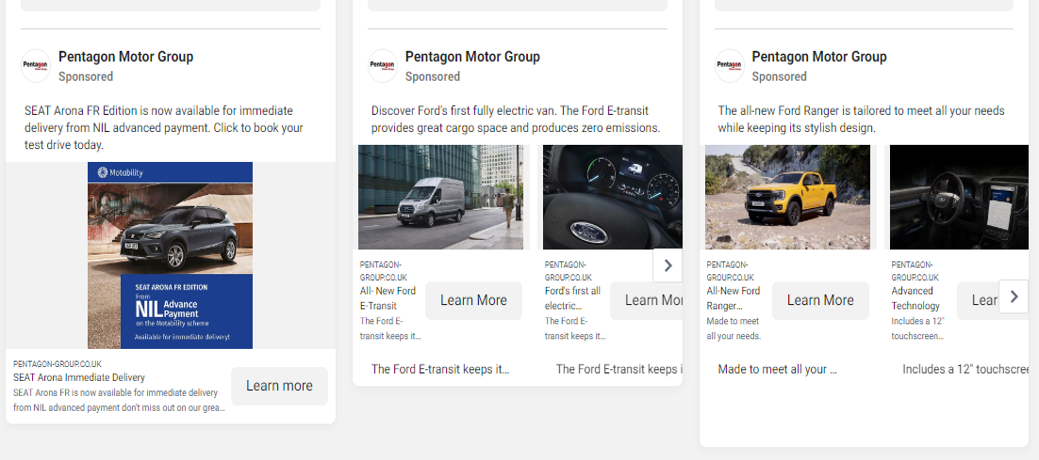Viewport: 1039px width, 460px height.
Task: Click PENTAGON-GROUP.CO.UK under silver van image
Action: click(x=384, y=270)
